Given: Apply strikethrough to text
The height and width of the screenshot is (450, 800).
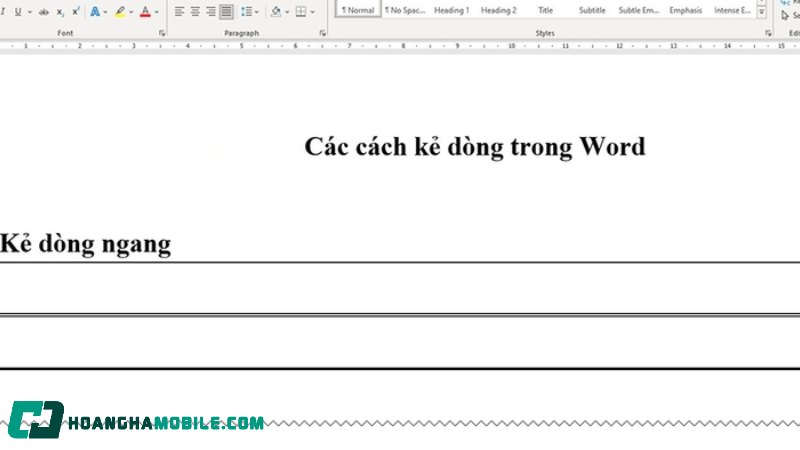Looking at the screenshot, I should 44,11.
